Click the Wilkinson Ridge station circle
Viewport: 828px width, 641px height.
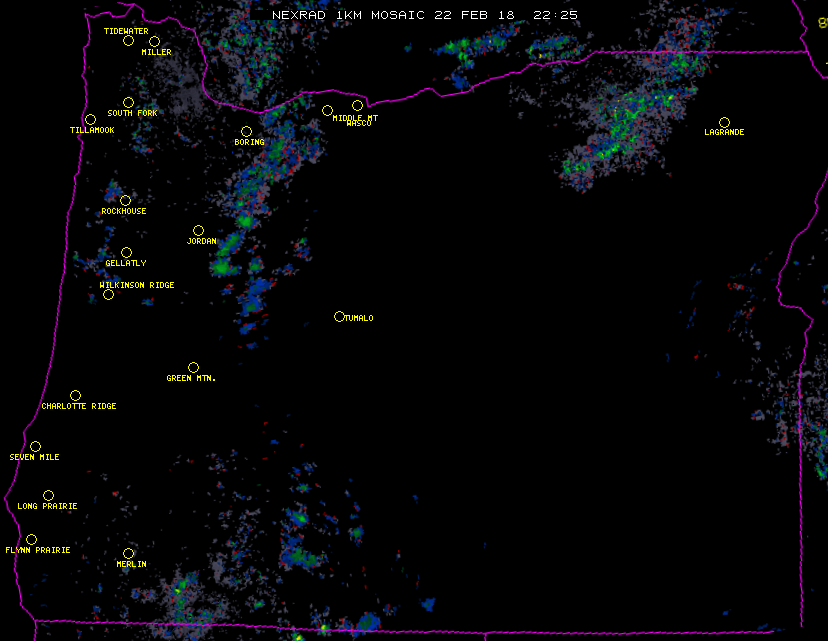tap(108, 294)
